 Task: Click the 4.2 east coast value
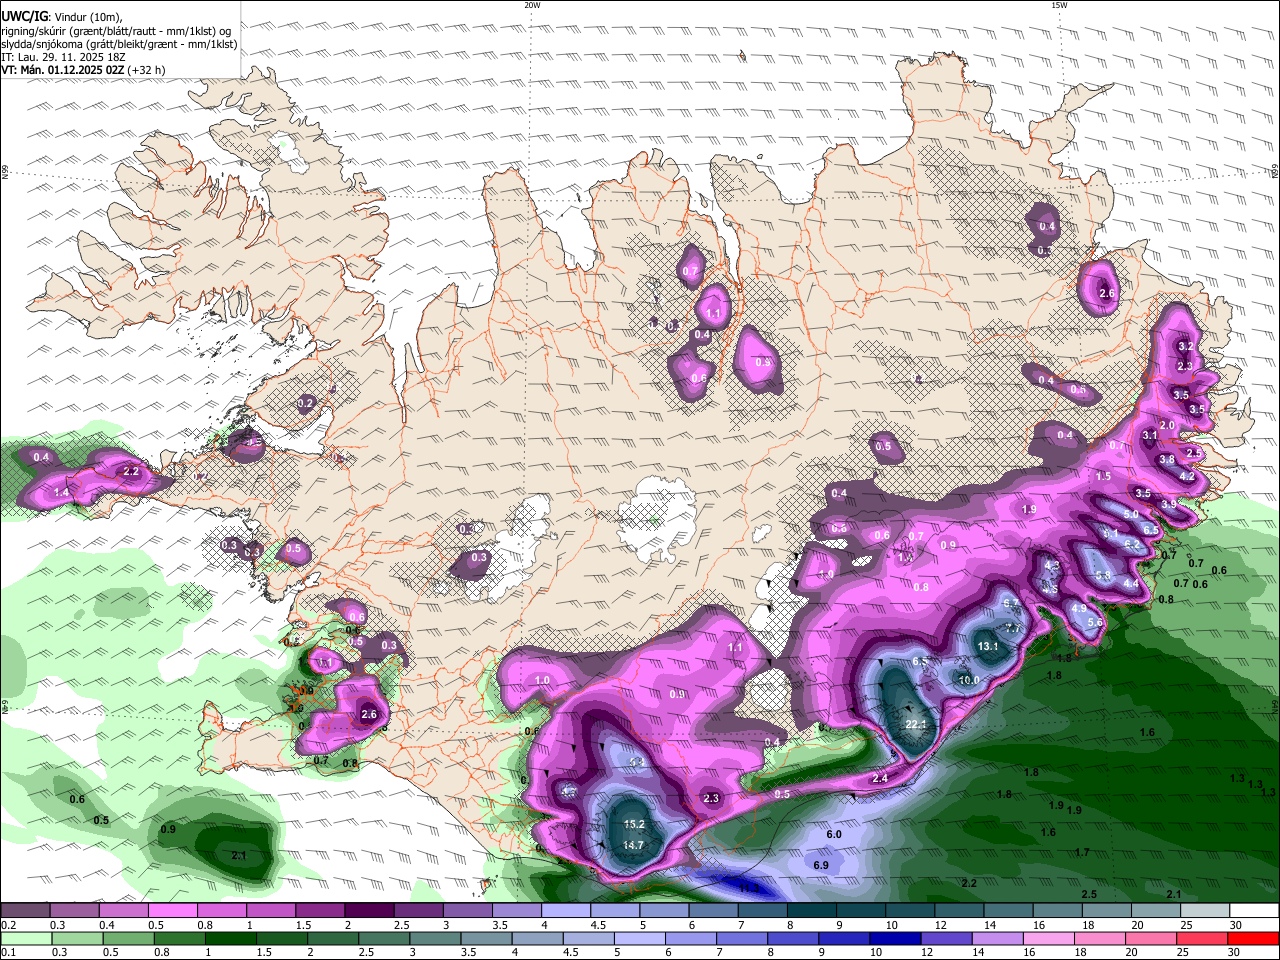[x=1187, y=477]
